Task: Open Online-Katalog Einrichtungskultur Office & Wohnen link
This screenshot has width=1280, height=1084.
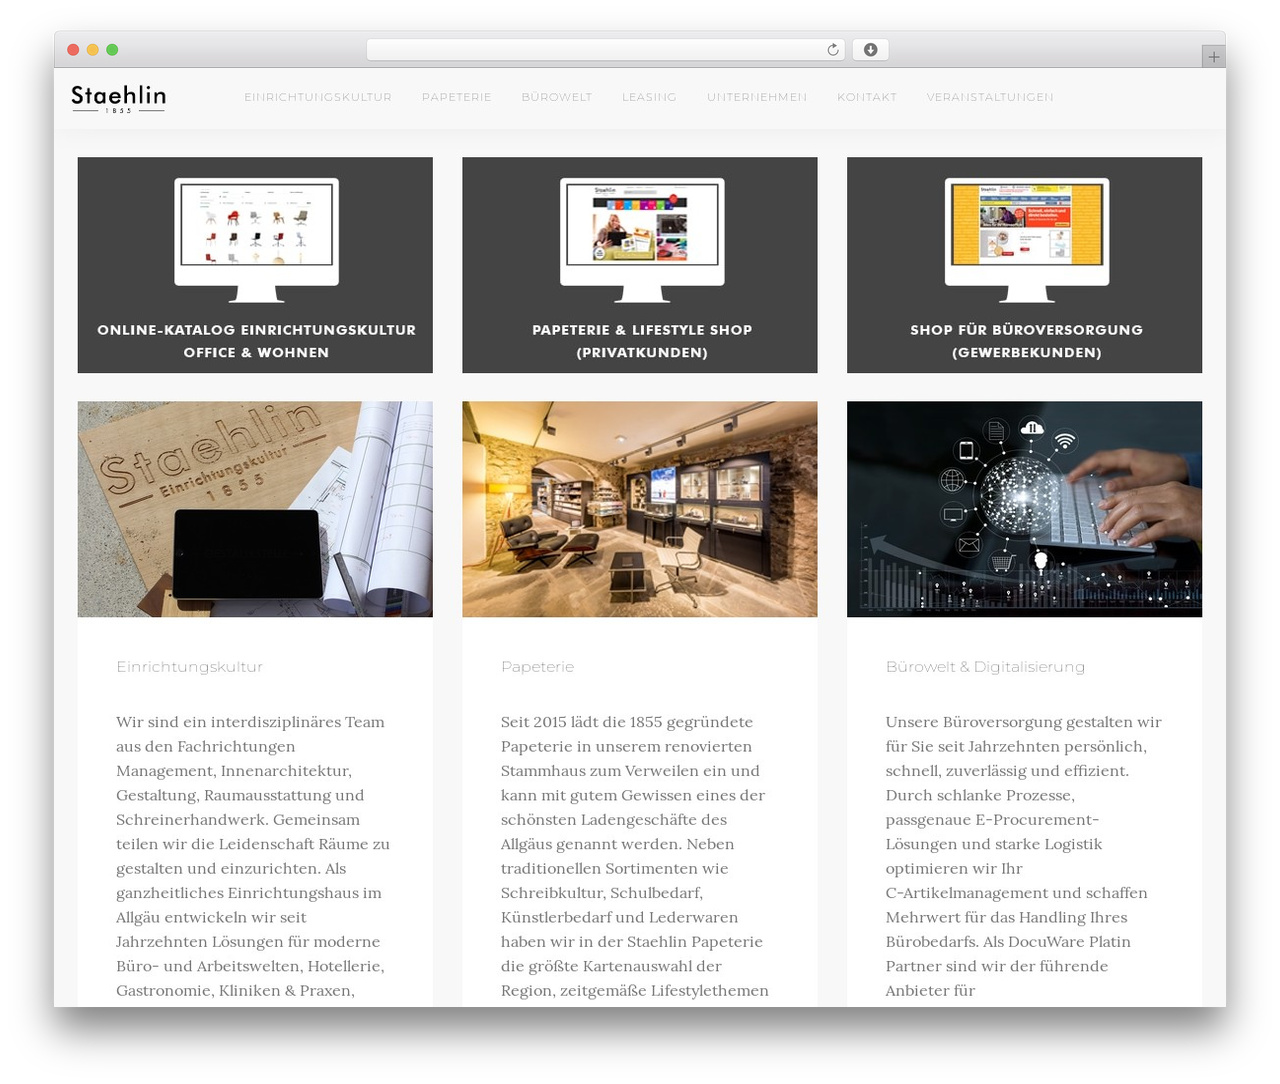Action: click(256, 341)
